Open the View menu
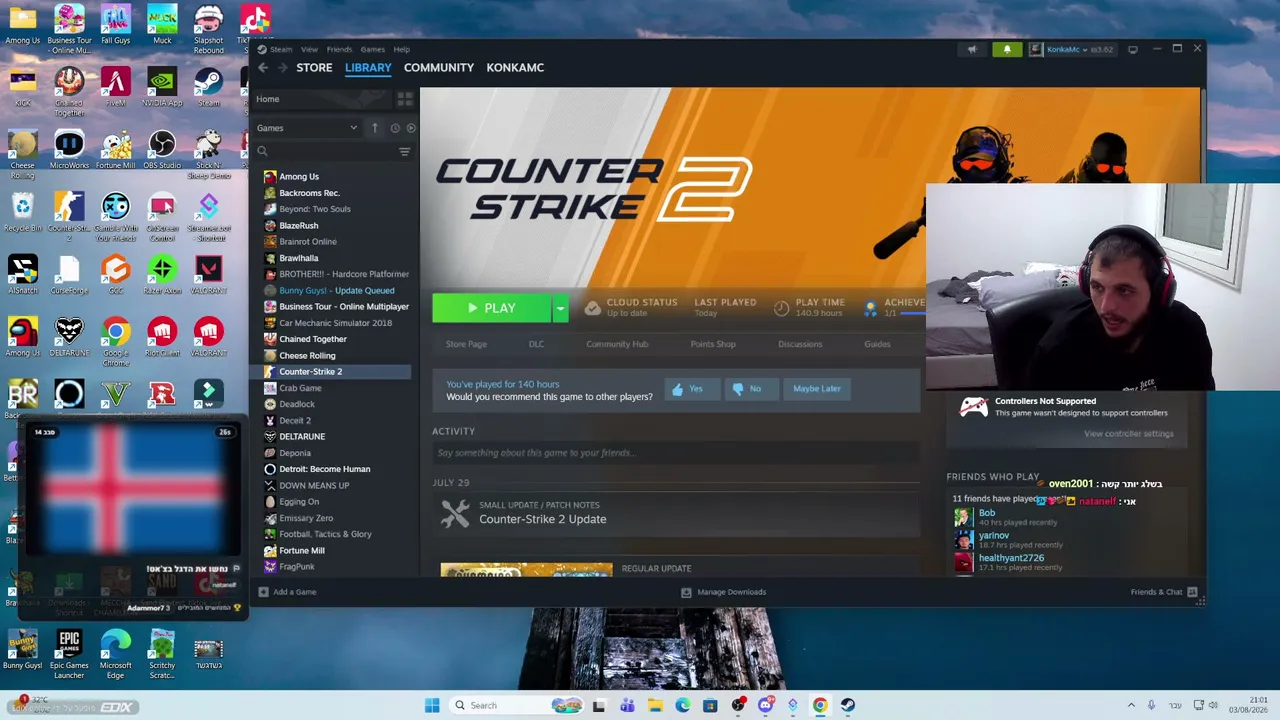This screenshot has width=1280, height=720. click(x=310, y=49)
